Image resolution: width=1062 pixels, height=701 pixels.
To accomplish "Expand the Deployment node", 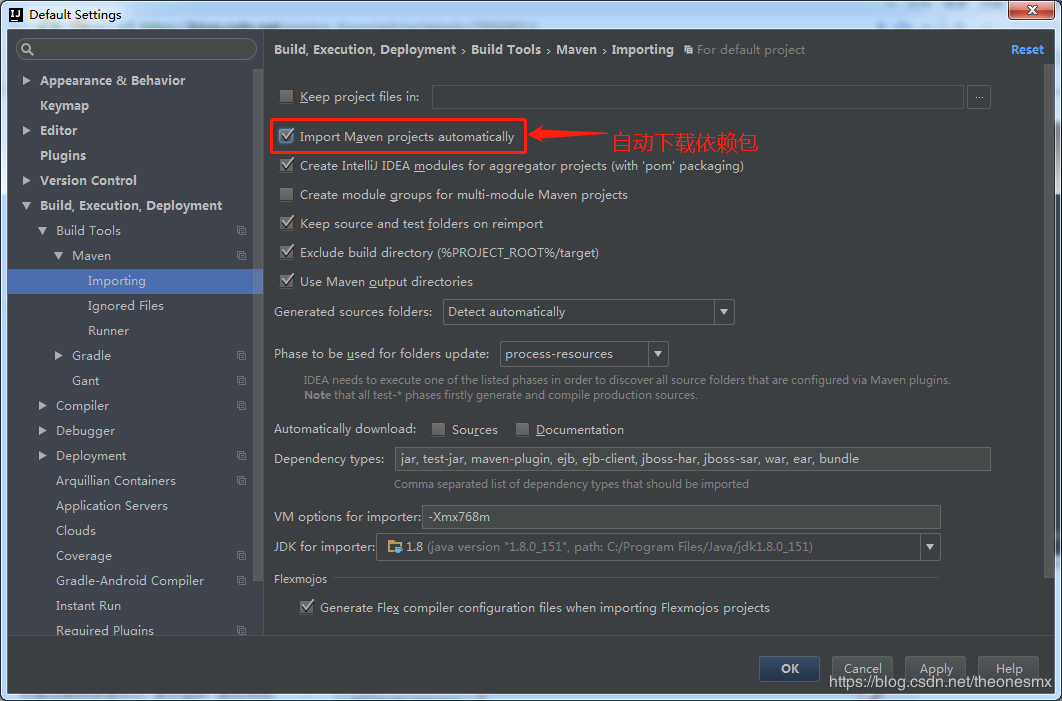I will coord(43,456).
